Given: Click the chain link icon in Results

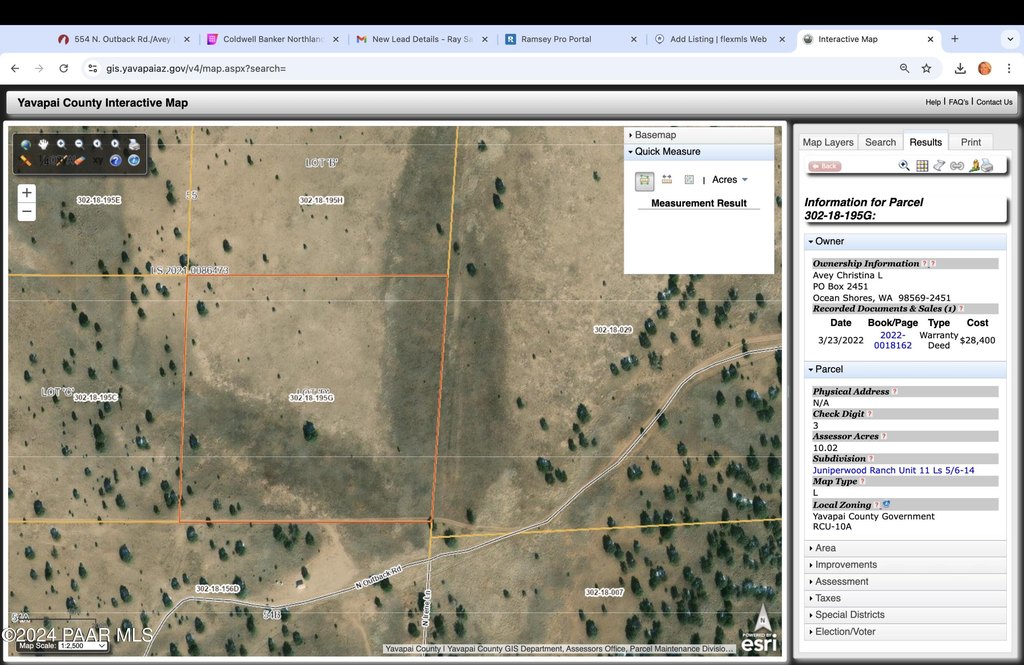Looking at the screenshot, I should [x=956, y=166].
